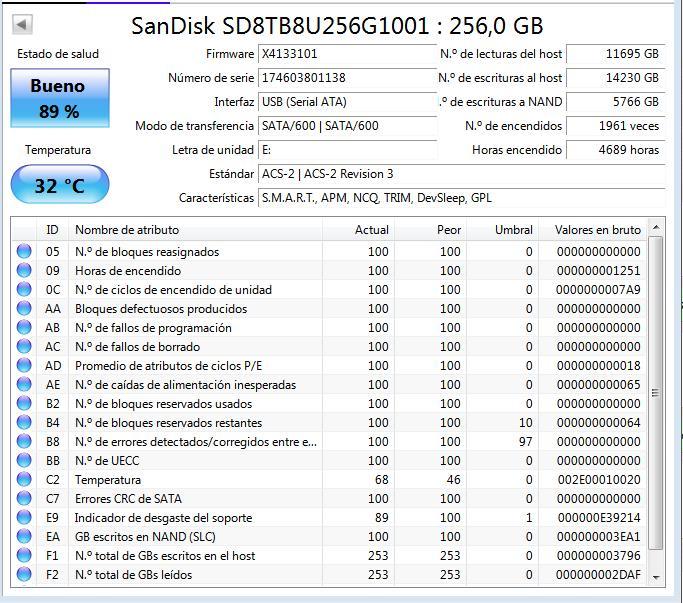Click the status orb for attribute AD
This screenshot has height=603, width=683.
click(x=24, y=366)
